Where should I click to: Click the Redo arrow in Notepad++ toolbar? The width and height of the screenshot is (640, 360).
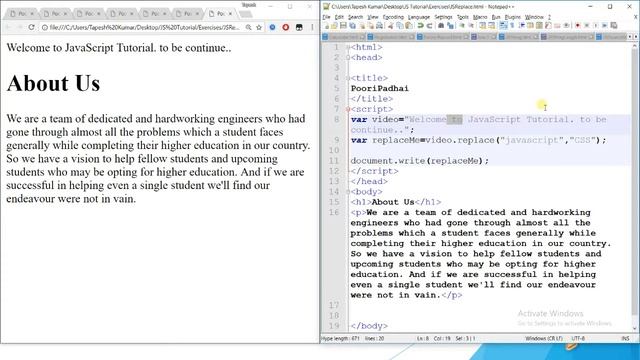click(x=429, y=26)
